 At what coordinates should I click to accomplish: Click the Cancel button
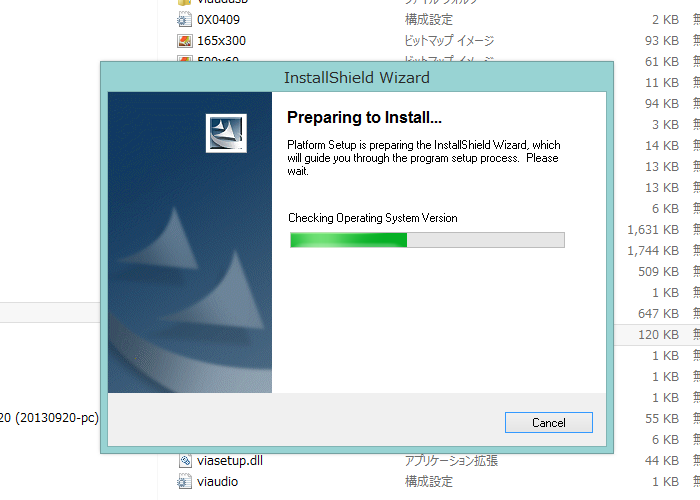coord(549,422)
